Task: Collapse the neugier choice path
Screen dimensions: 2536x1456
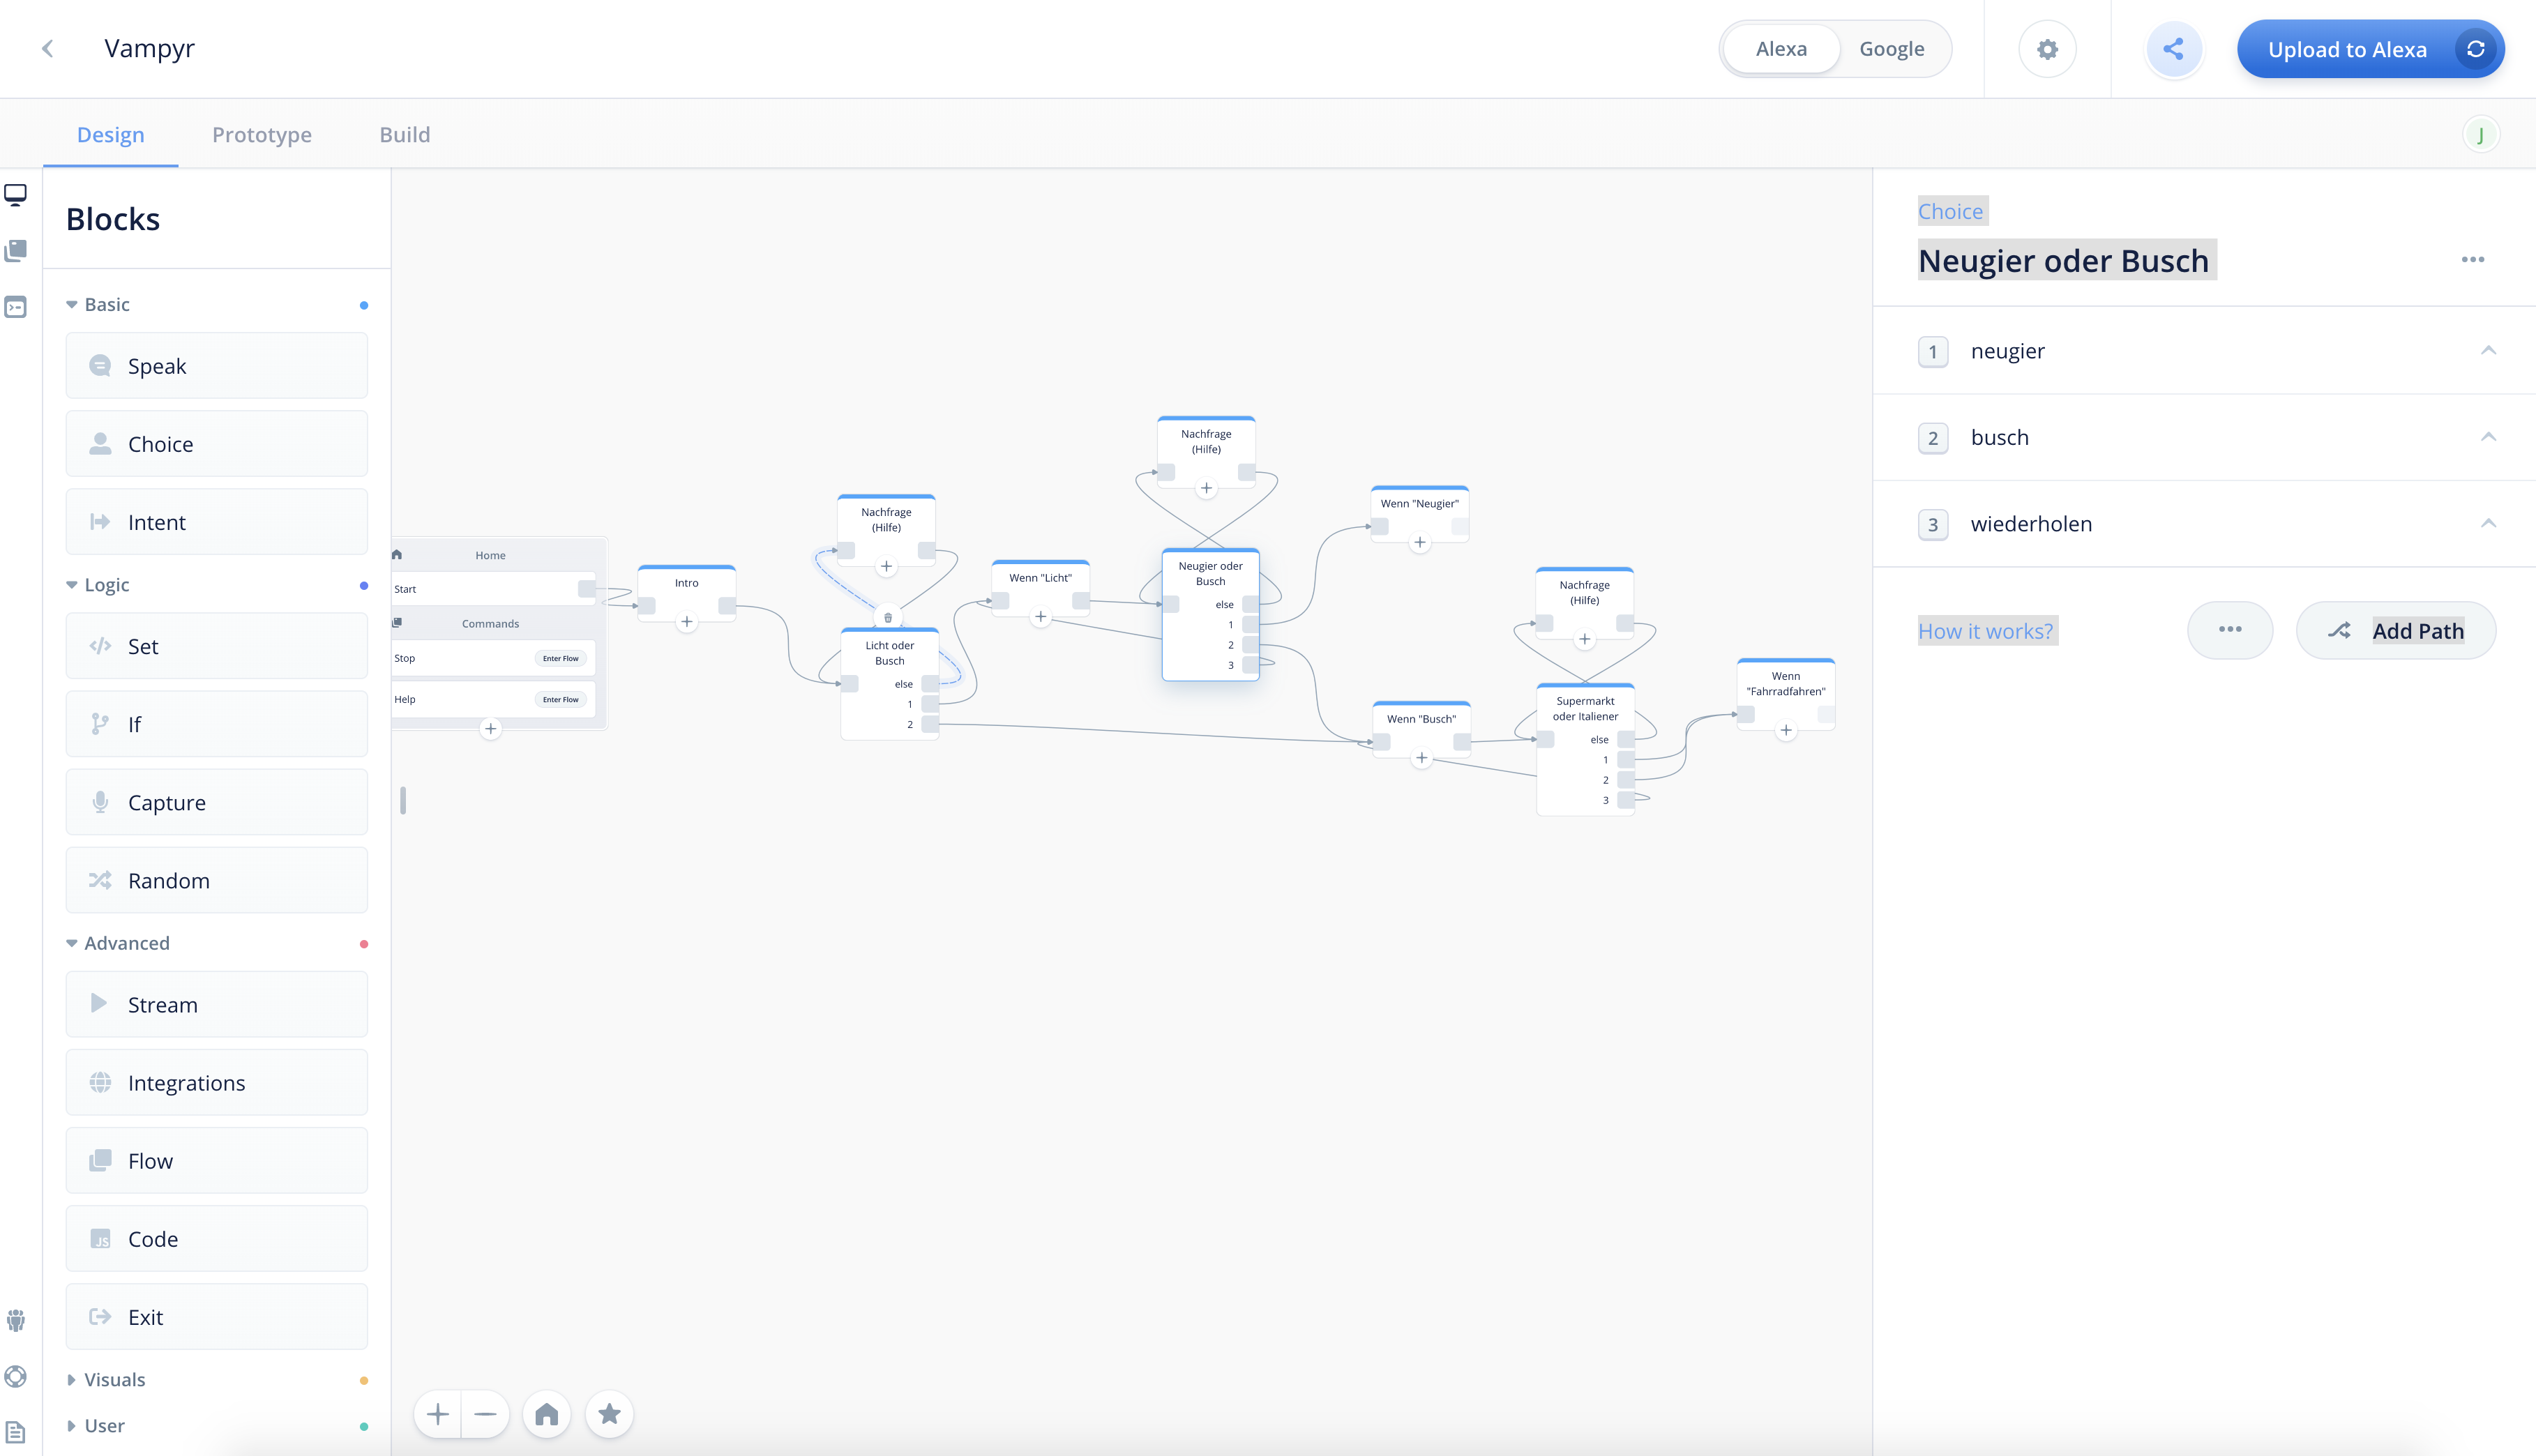Action: click(2488, 351)
